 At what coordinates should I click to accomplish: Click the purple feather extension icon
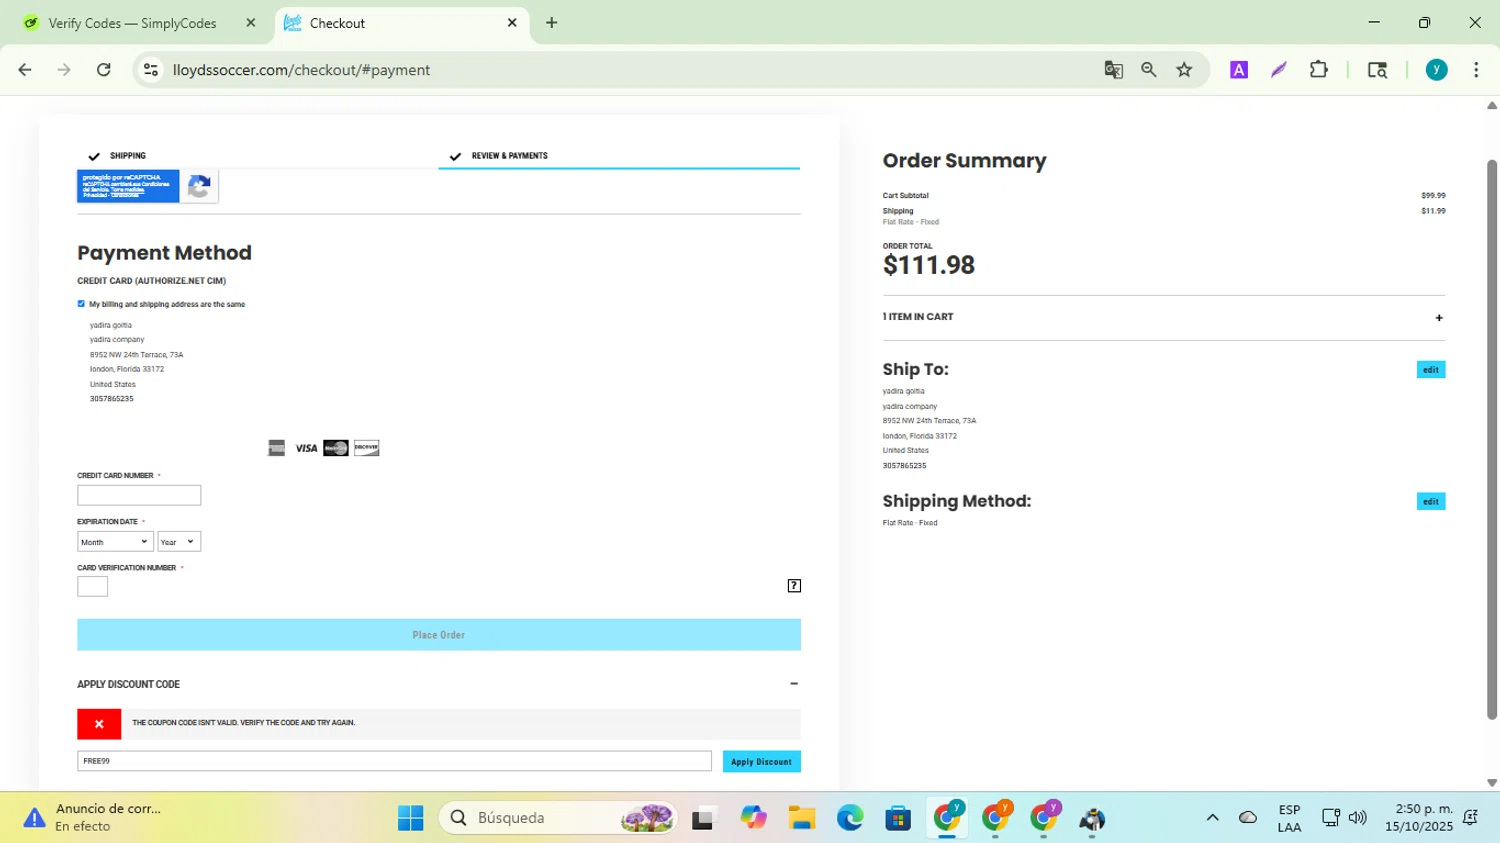pyautogui.click(x=1279, y=70)
